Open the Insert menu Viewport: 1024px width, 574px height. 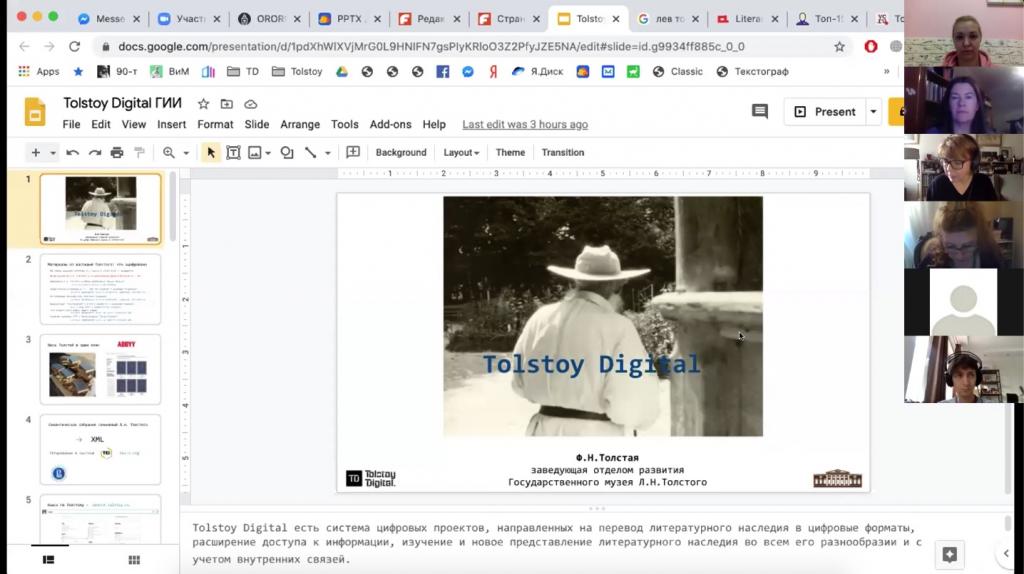click(x=171, y=124)
